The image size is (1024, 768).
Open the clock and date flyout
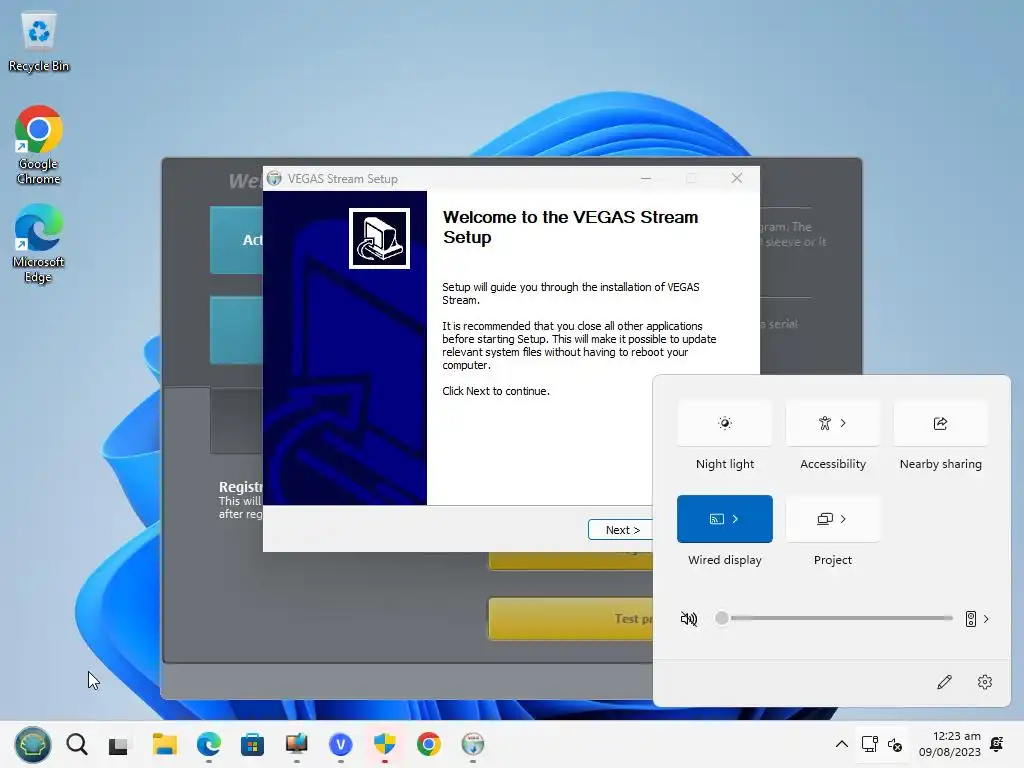coord(950,744)
